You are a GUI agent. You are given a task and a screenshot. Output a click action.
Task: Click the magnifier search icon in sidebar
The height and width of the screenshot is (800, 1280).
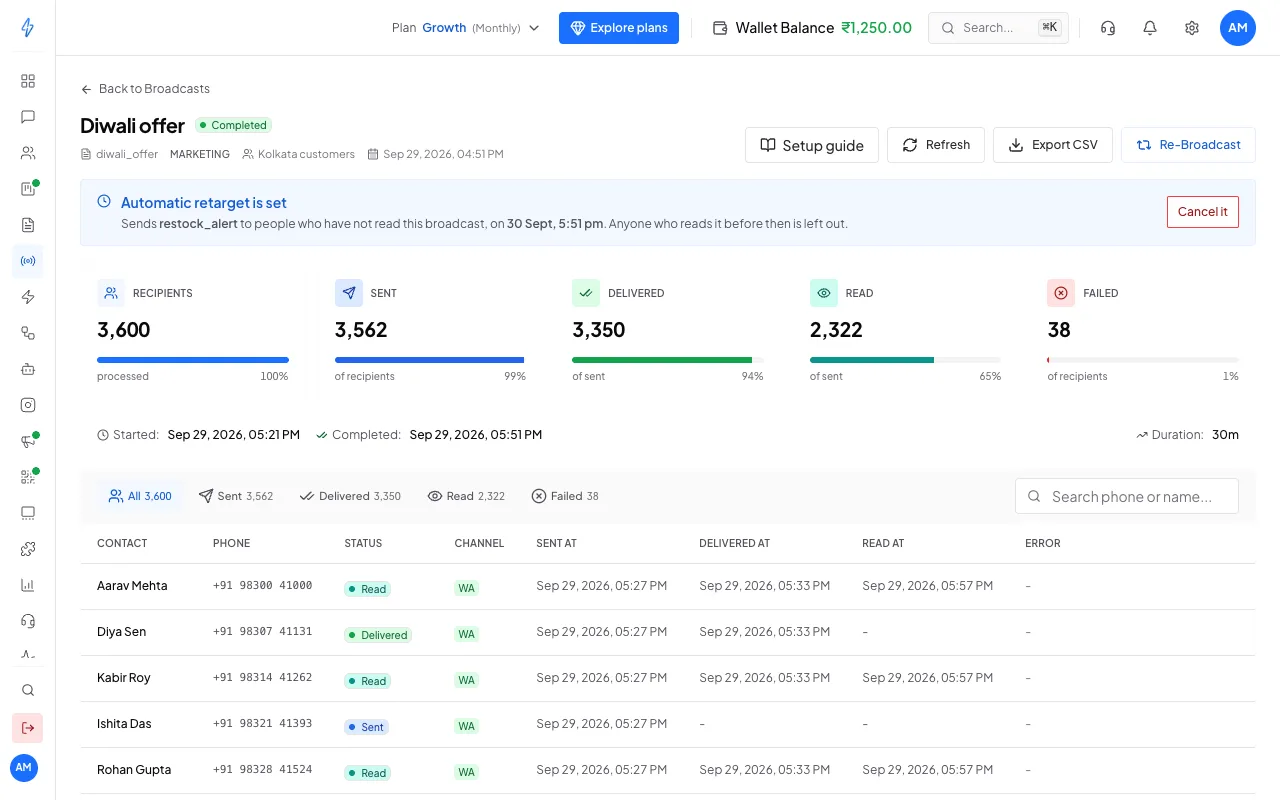[x=28, y=690]
